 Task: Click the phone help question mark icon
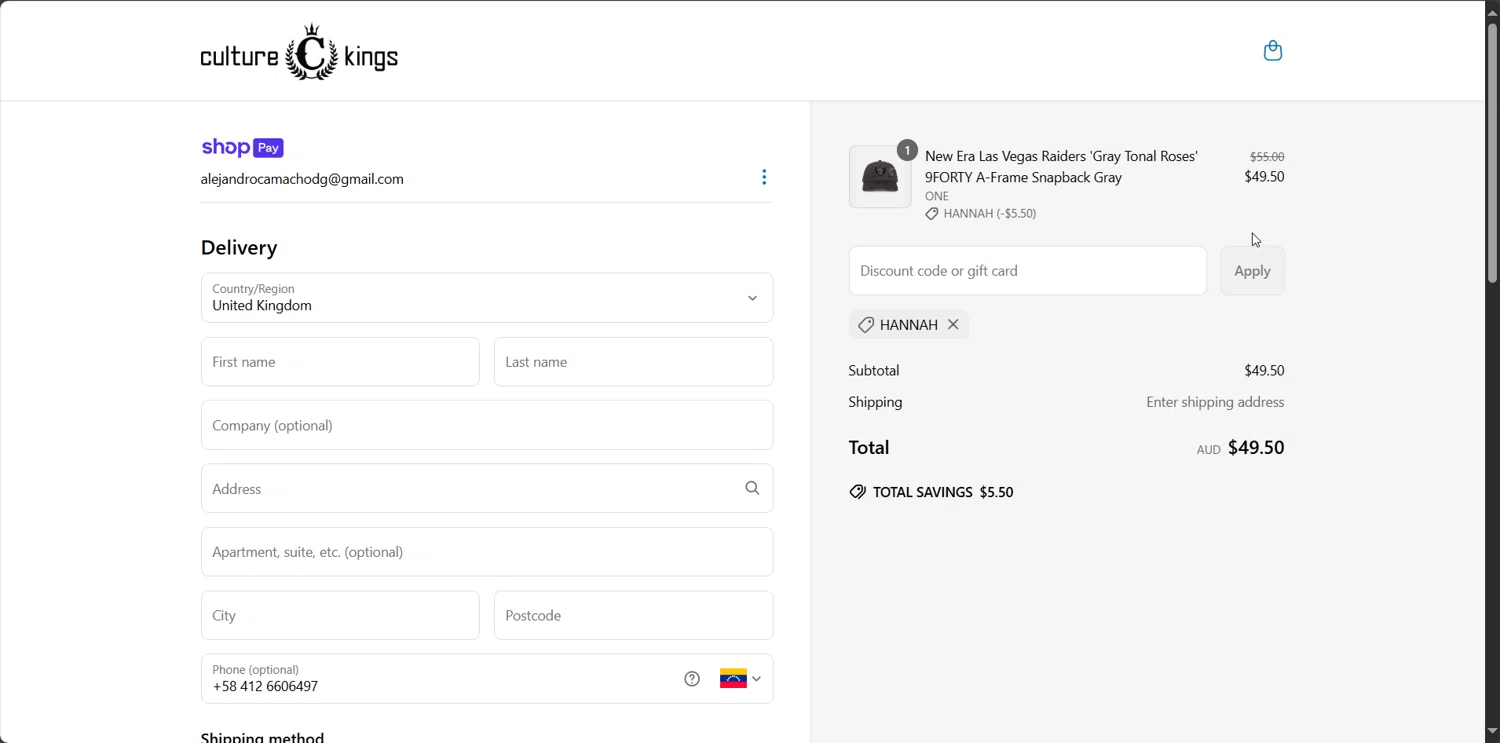point(692,679)
